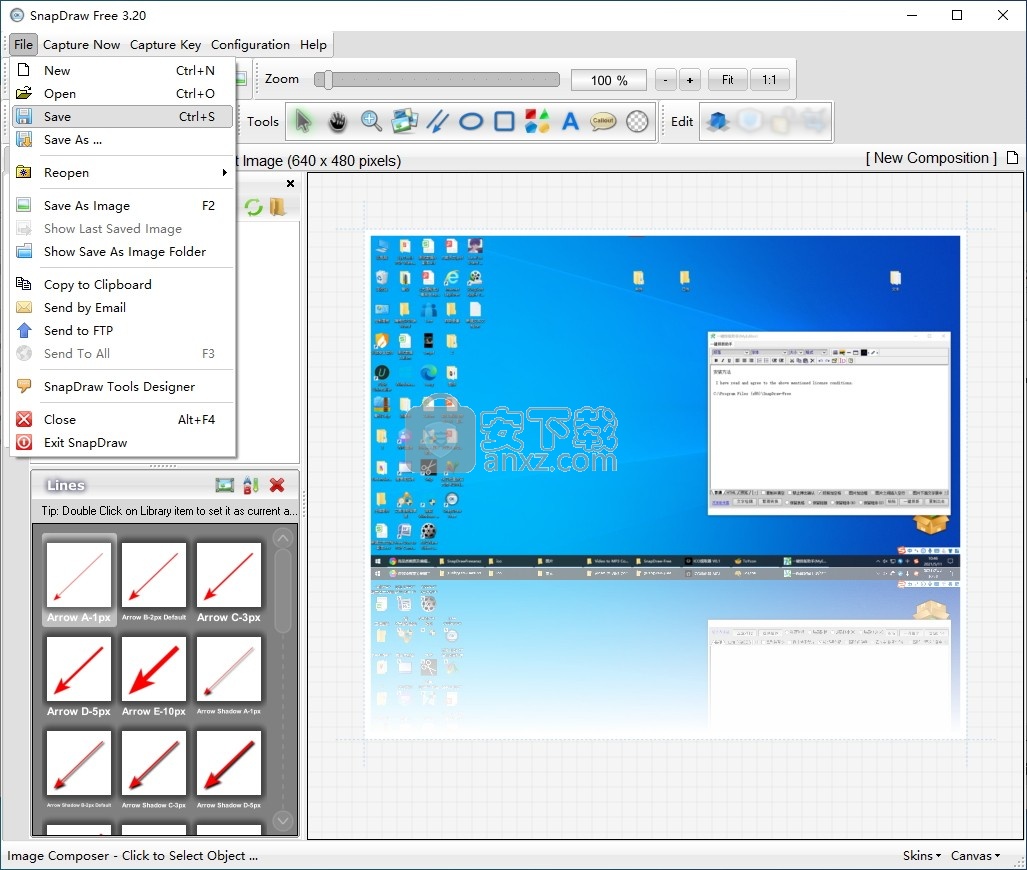Select the zoom magnifier tool

371,121
